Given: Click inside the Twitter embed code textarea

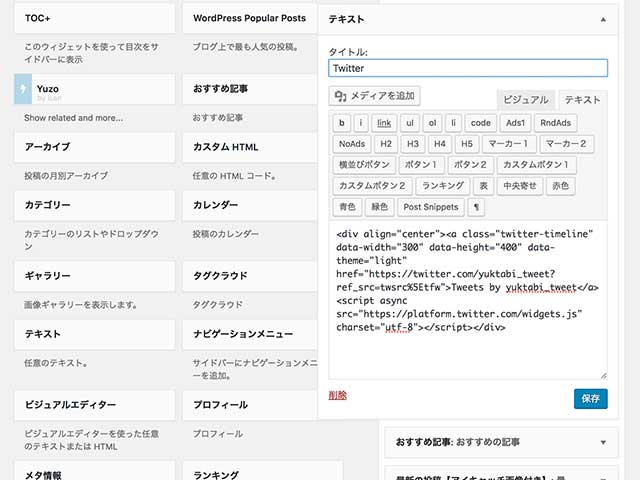Looking at the screenshot, I should (x=468, y=300).
